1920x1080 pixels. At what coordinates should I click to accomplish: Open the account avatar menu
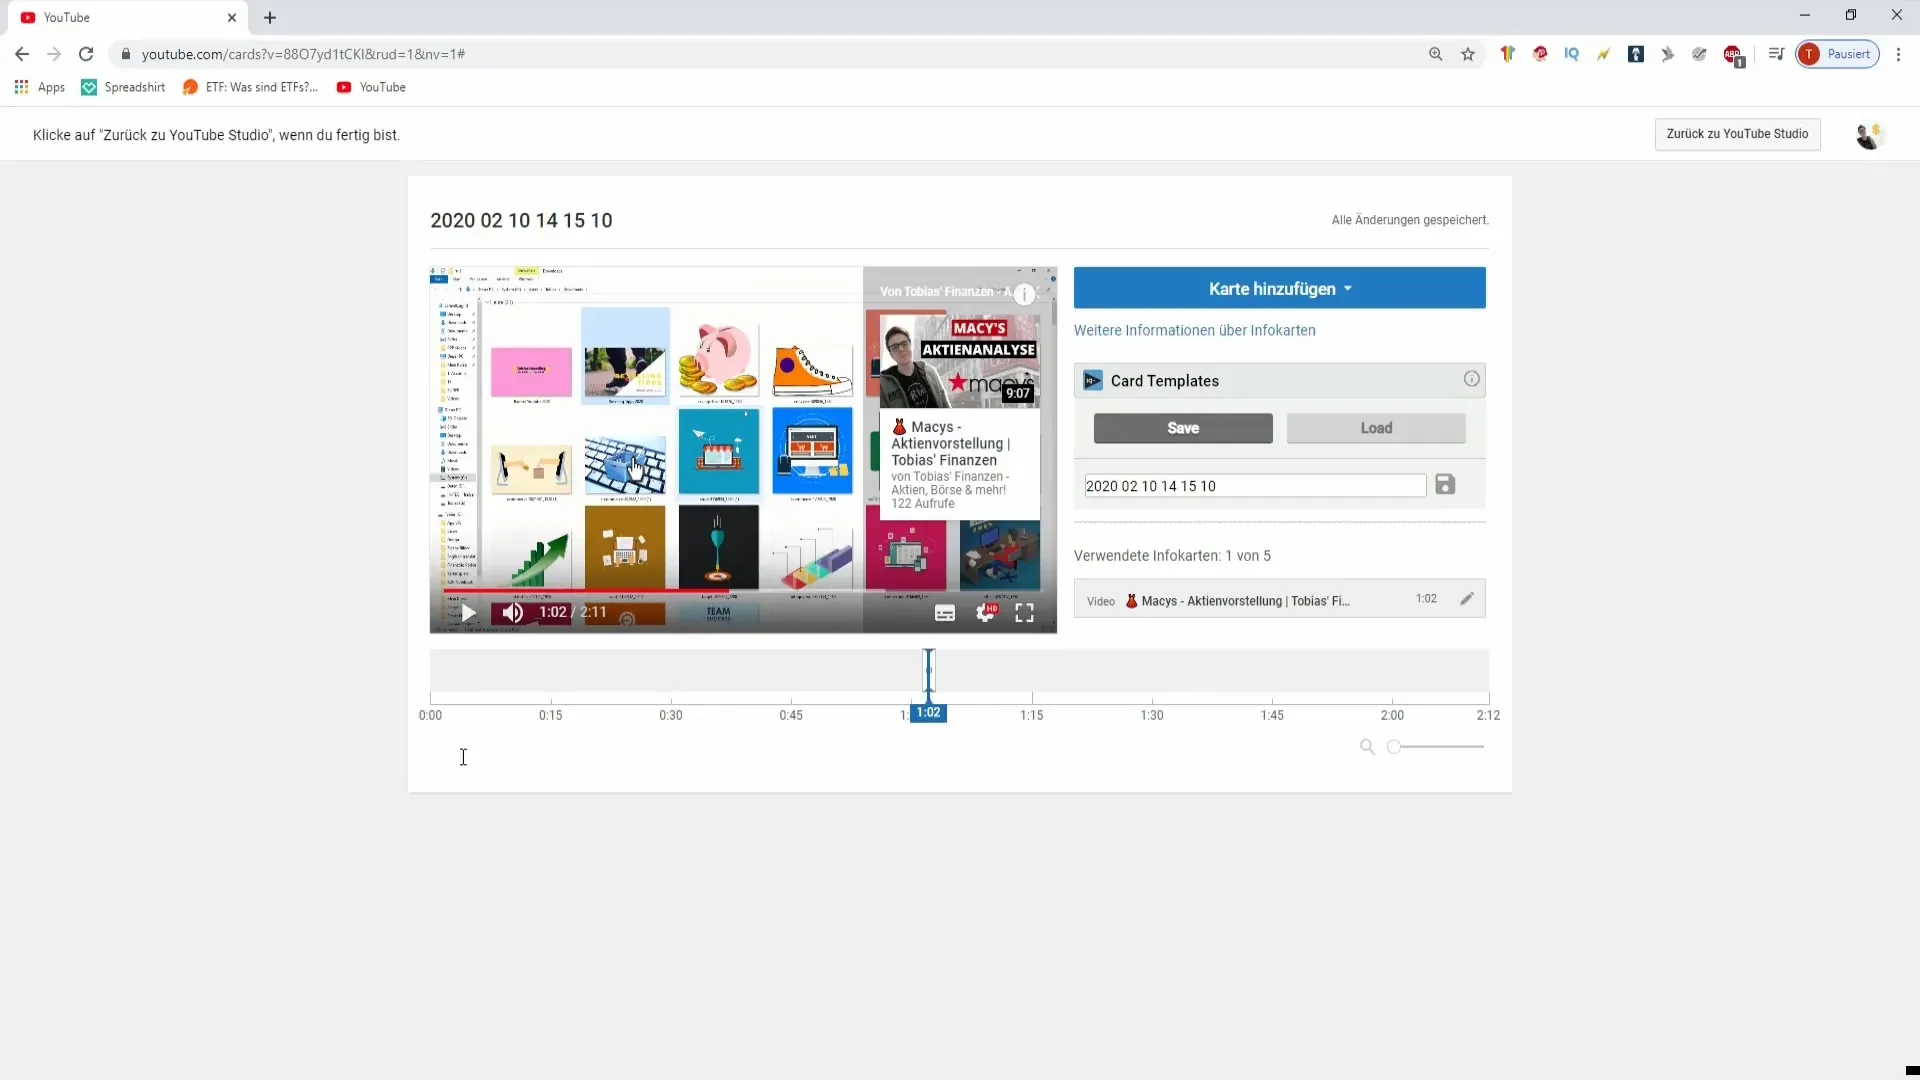point(1868,135)
